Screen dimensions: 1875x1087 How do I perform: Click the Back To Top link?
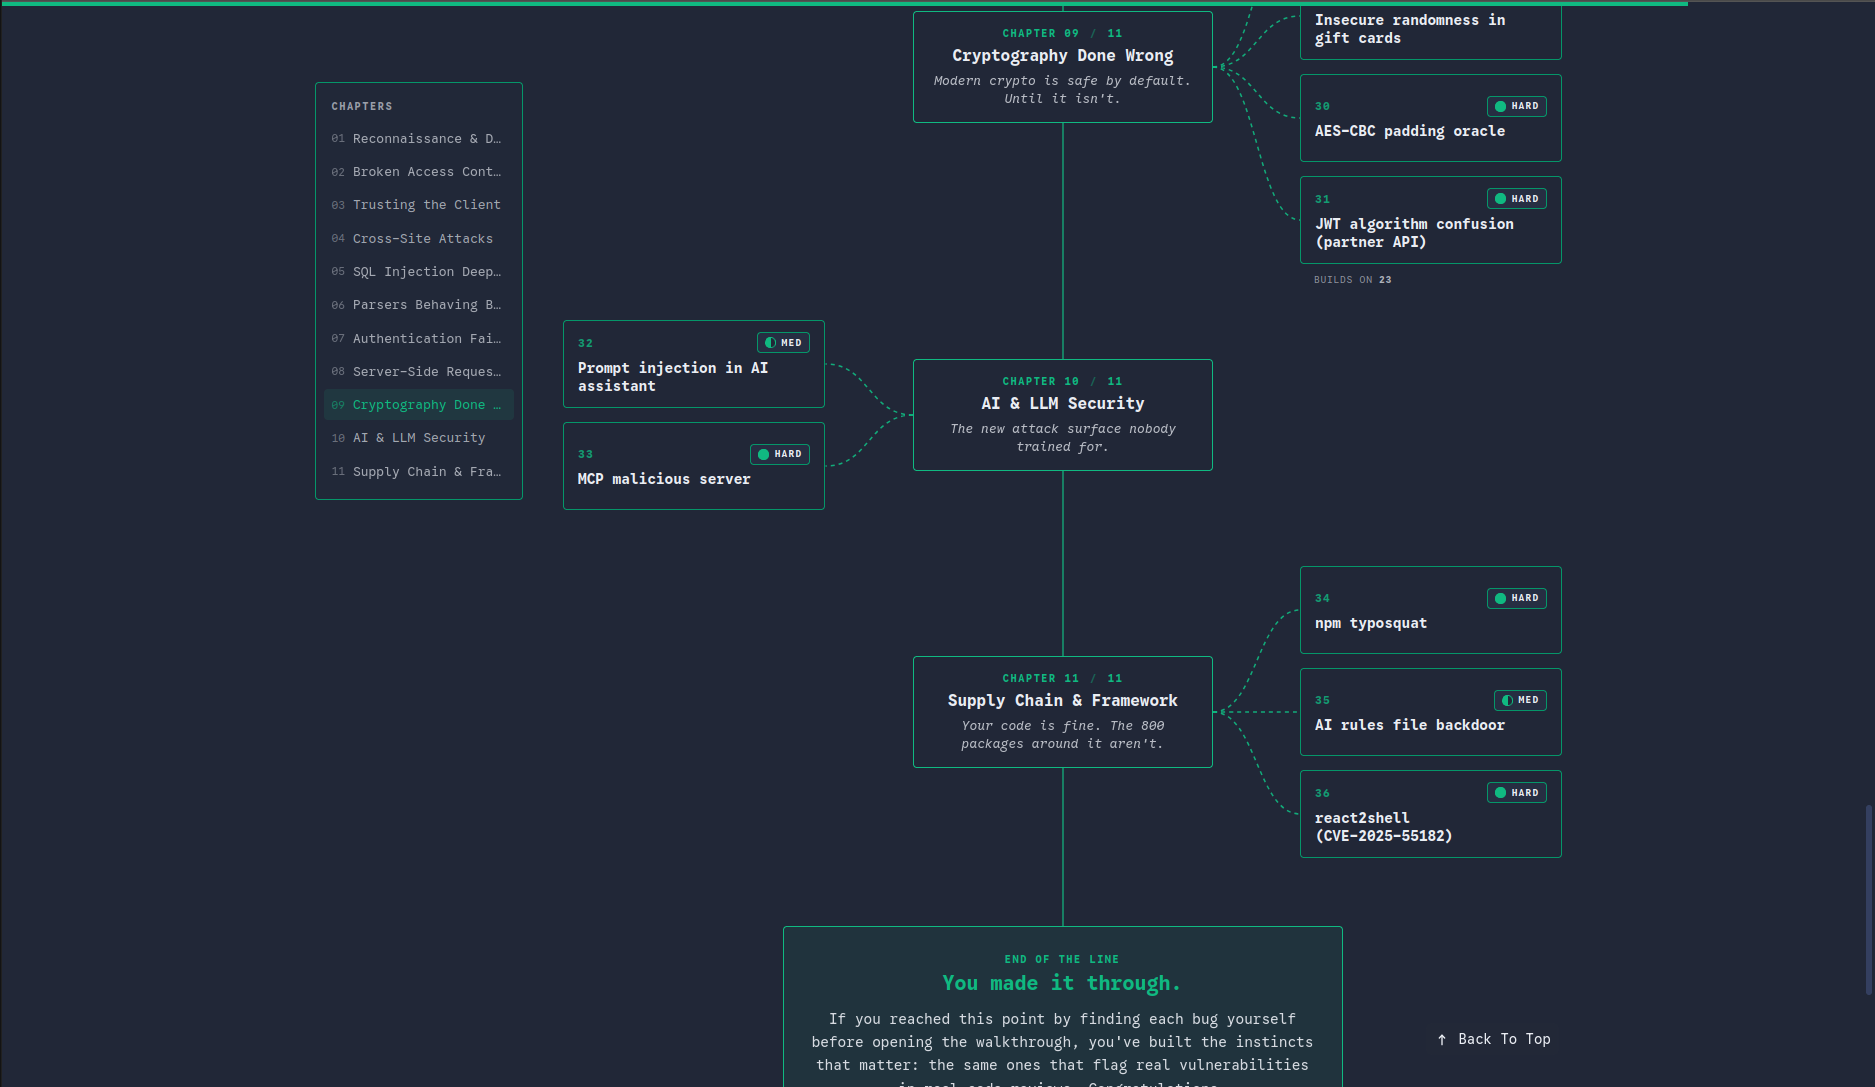pyautogui.click(x=1494, y=1039)
